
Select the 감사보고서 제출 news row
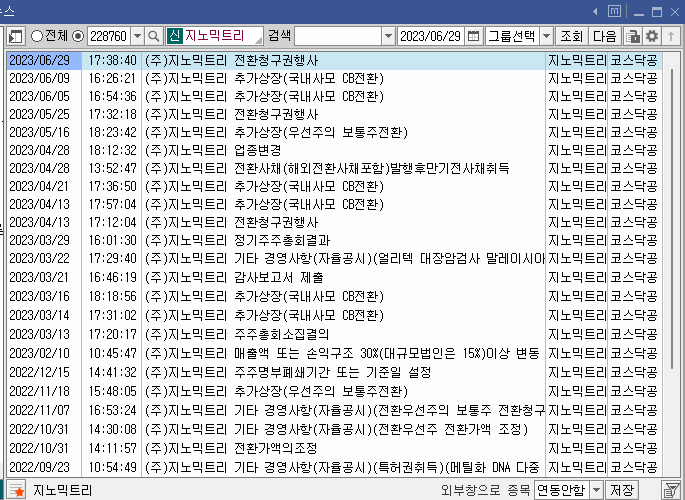tap(334, 277)
